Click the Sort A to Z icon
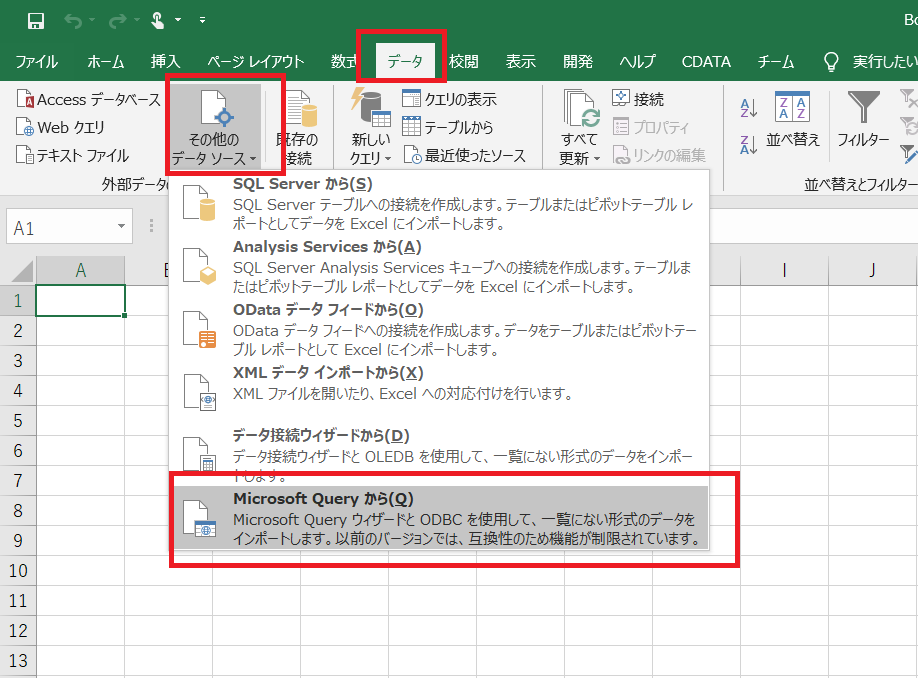918x678 pixels. tap(749, 108)
